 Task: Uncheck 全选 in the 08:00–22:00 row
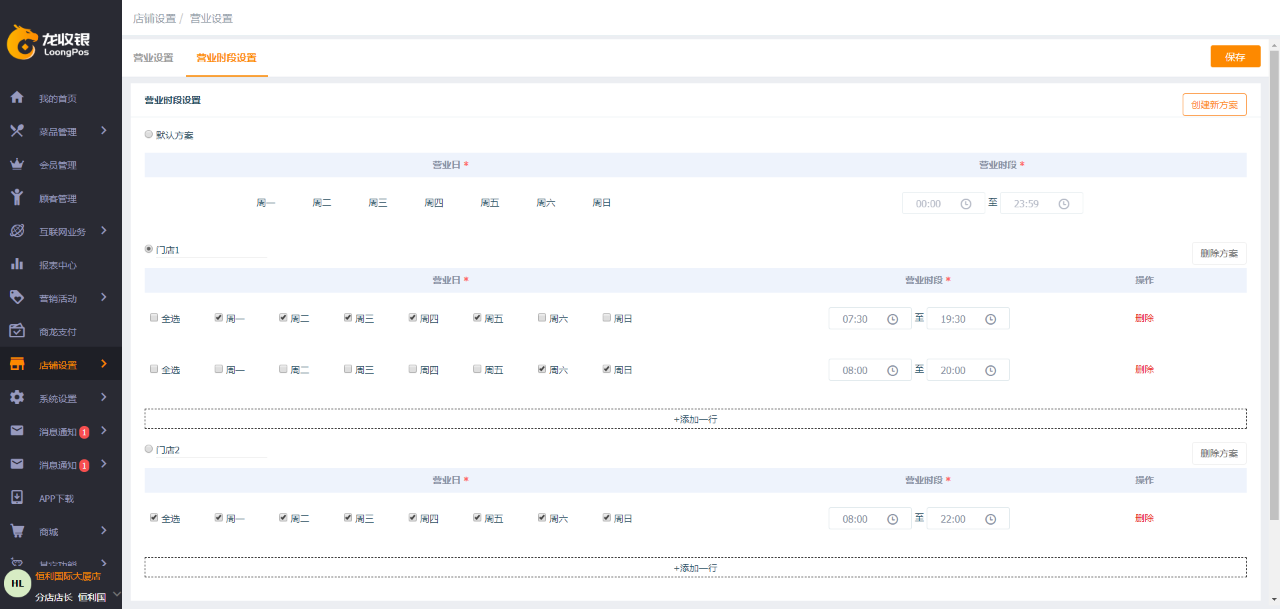(x=154, y=518)
